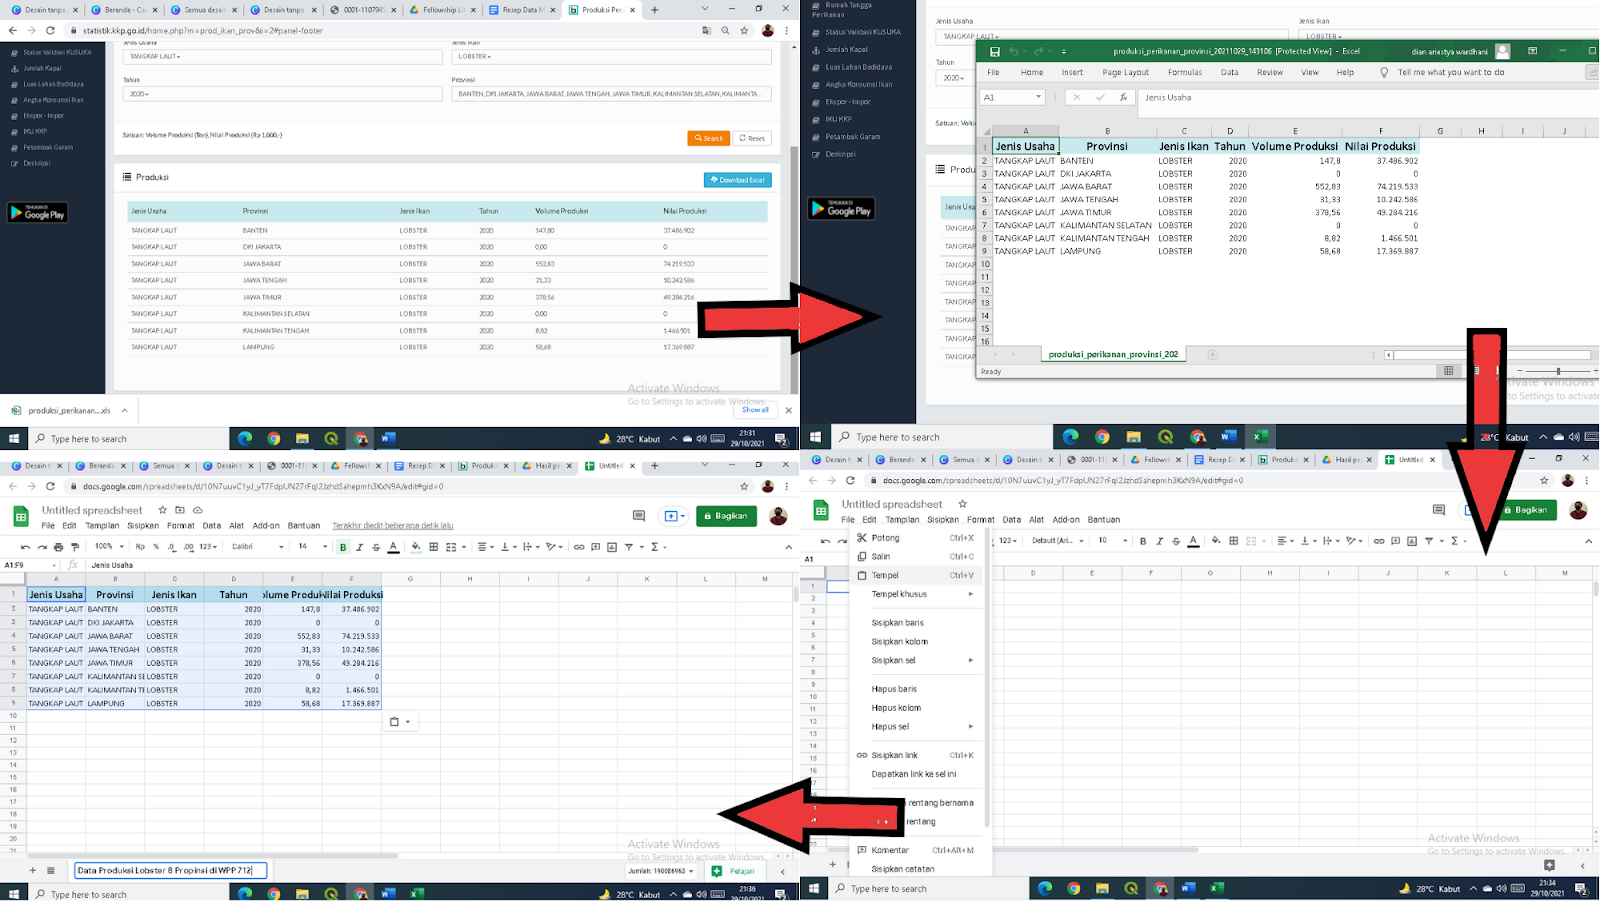
Task: Click Save in Excel's quick access toolbar
Action: (x=994, y=51)
